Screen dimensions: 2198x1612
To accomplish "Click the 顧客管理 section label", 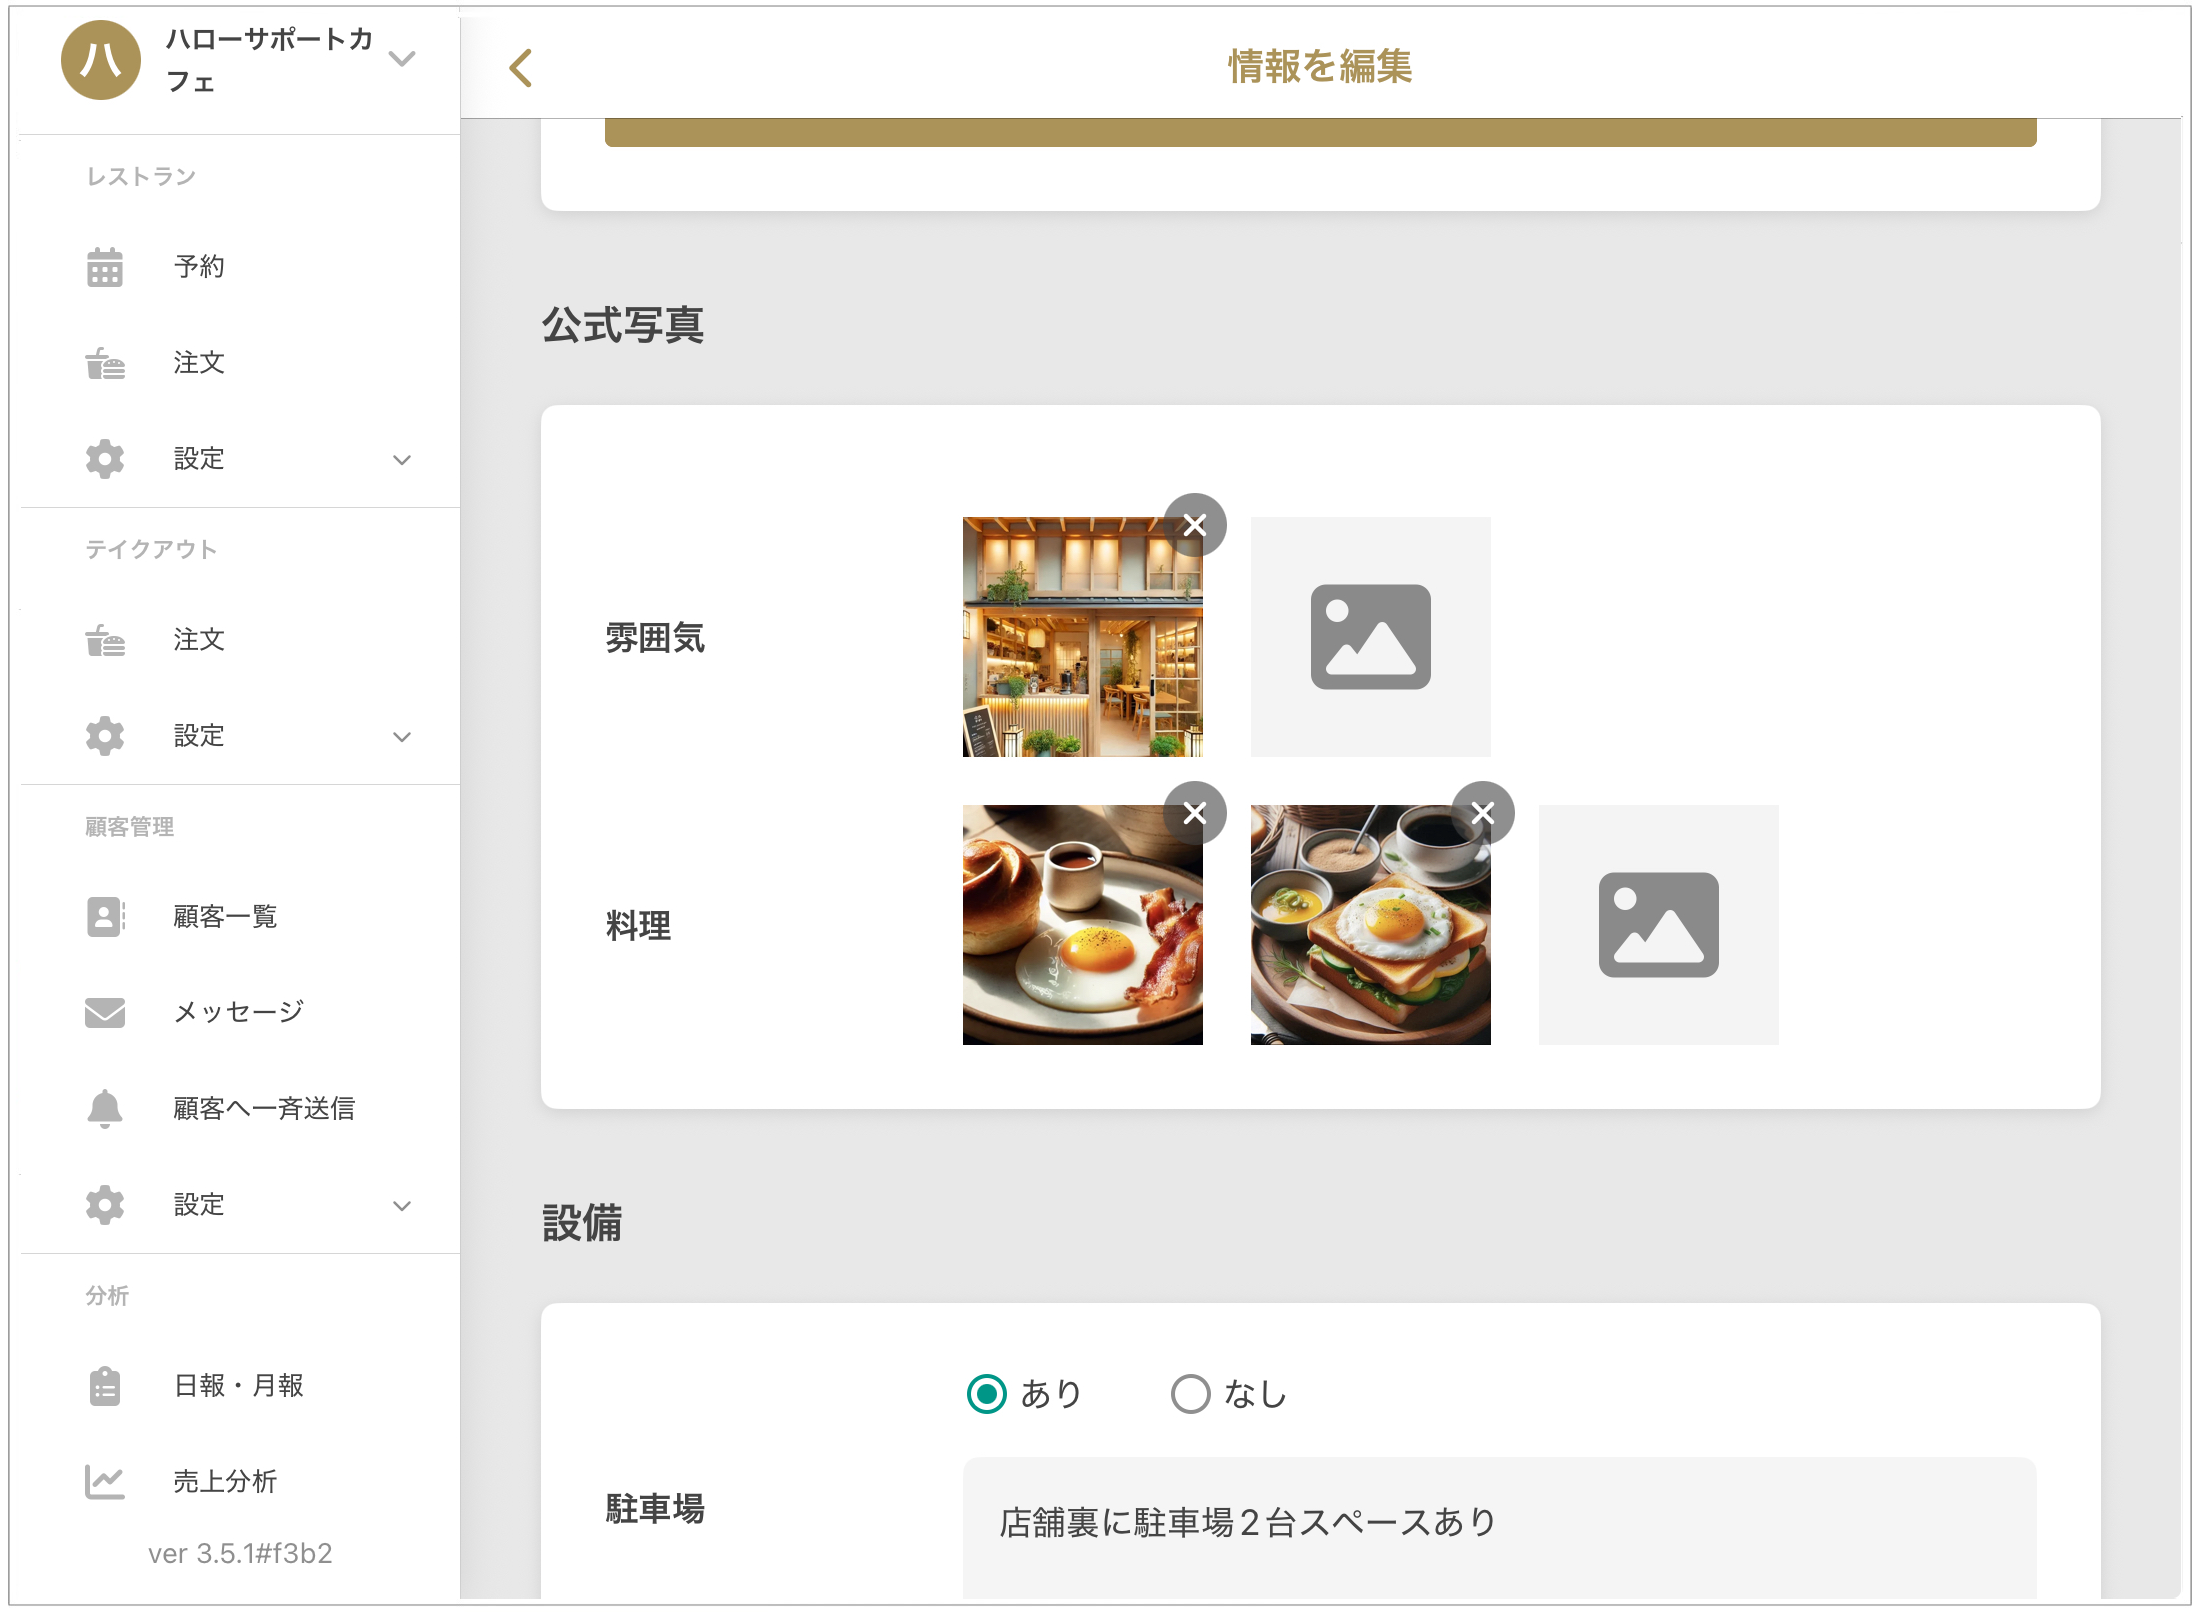I will coord(130,826).
